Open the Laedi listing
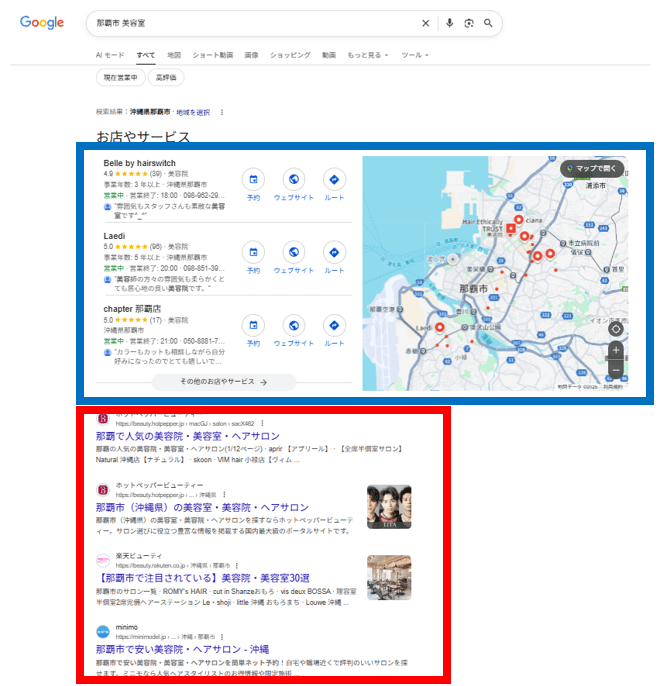 (114, 236)
